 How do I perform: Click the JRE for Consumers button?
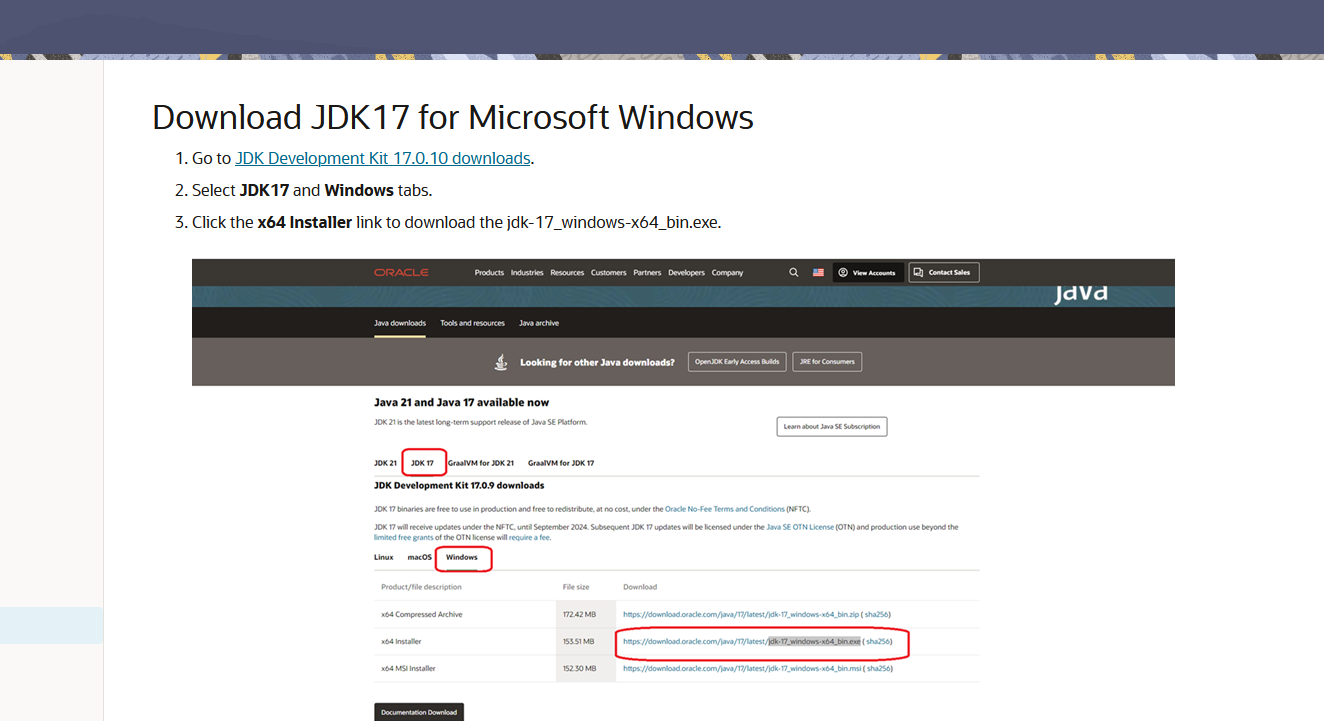point(827,362)
